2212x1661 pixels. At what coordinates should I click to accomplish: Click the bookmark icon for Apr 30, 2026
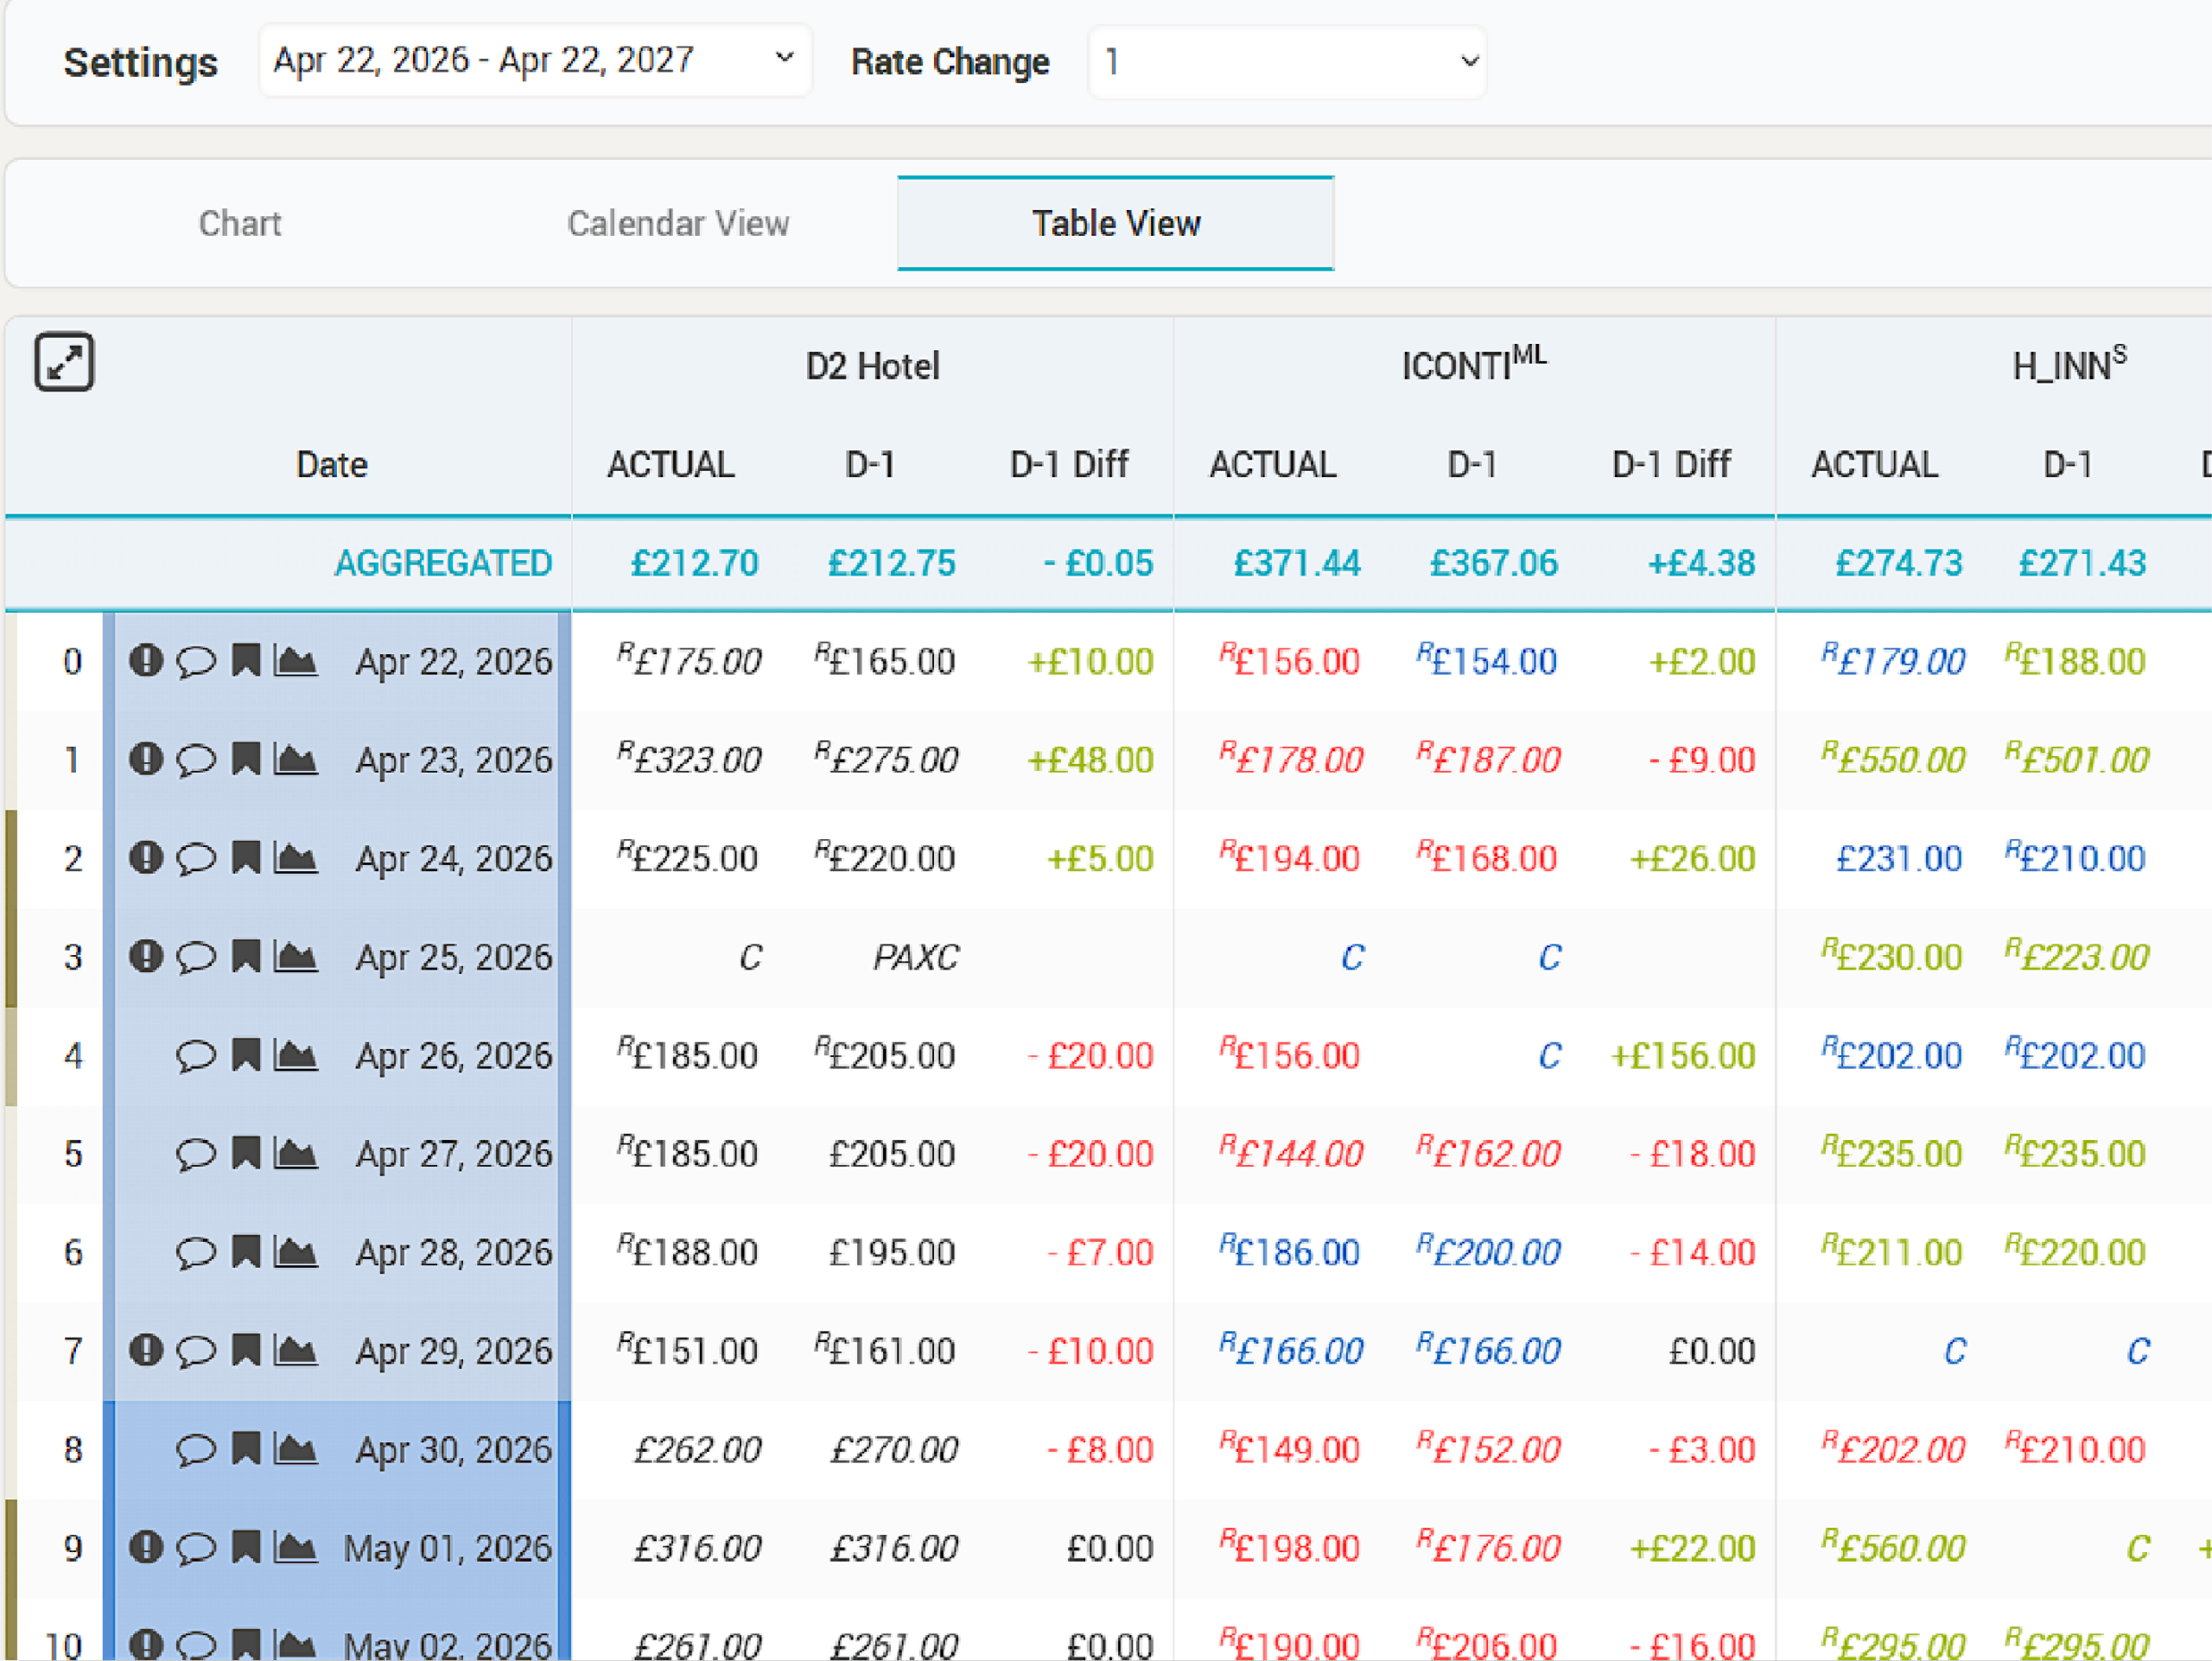[246, 1449]
